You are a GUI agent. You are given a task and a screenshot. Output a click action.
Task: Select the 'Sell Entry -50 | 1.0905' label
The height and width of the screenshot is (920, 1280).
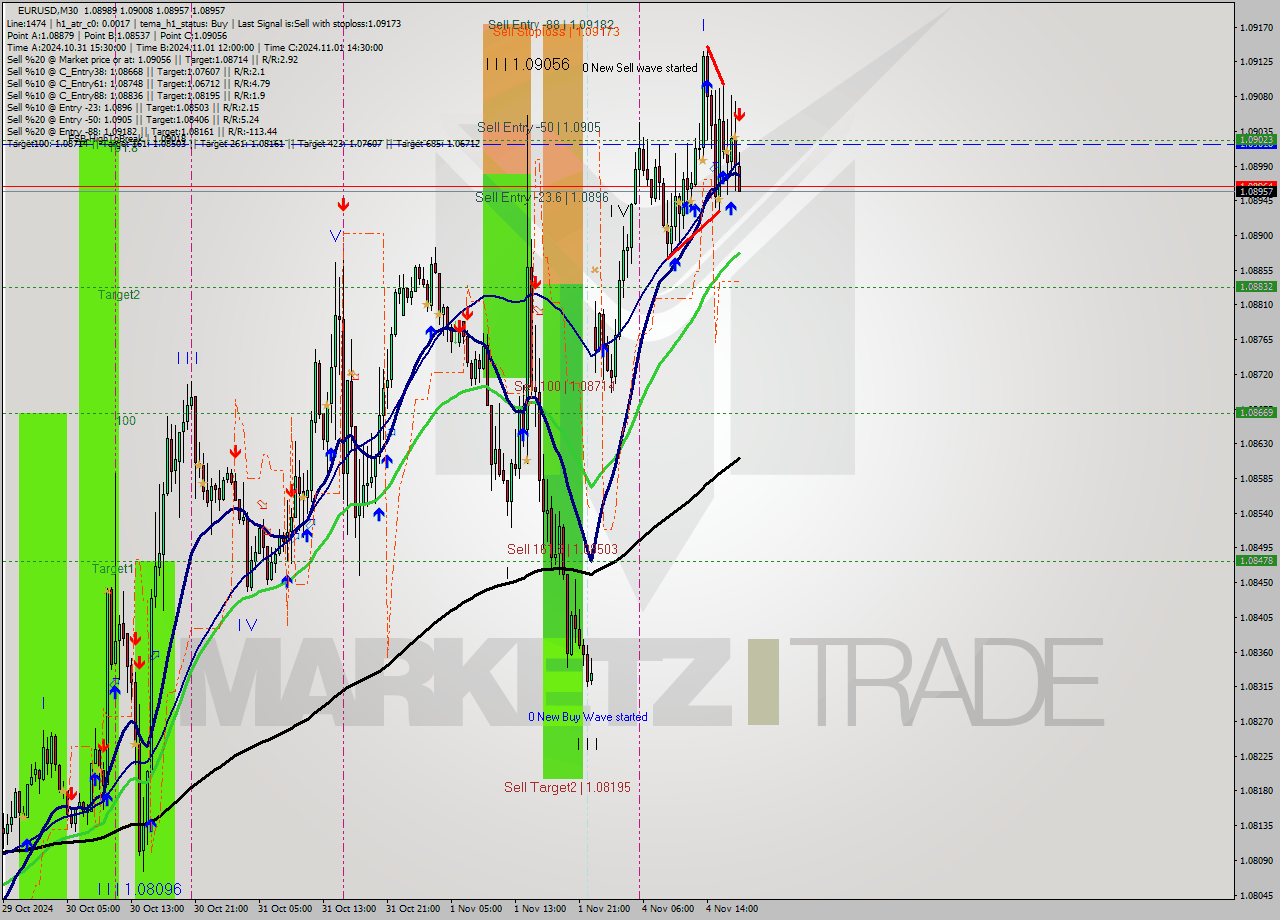tap(539, 127)
